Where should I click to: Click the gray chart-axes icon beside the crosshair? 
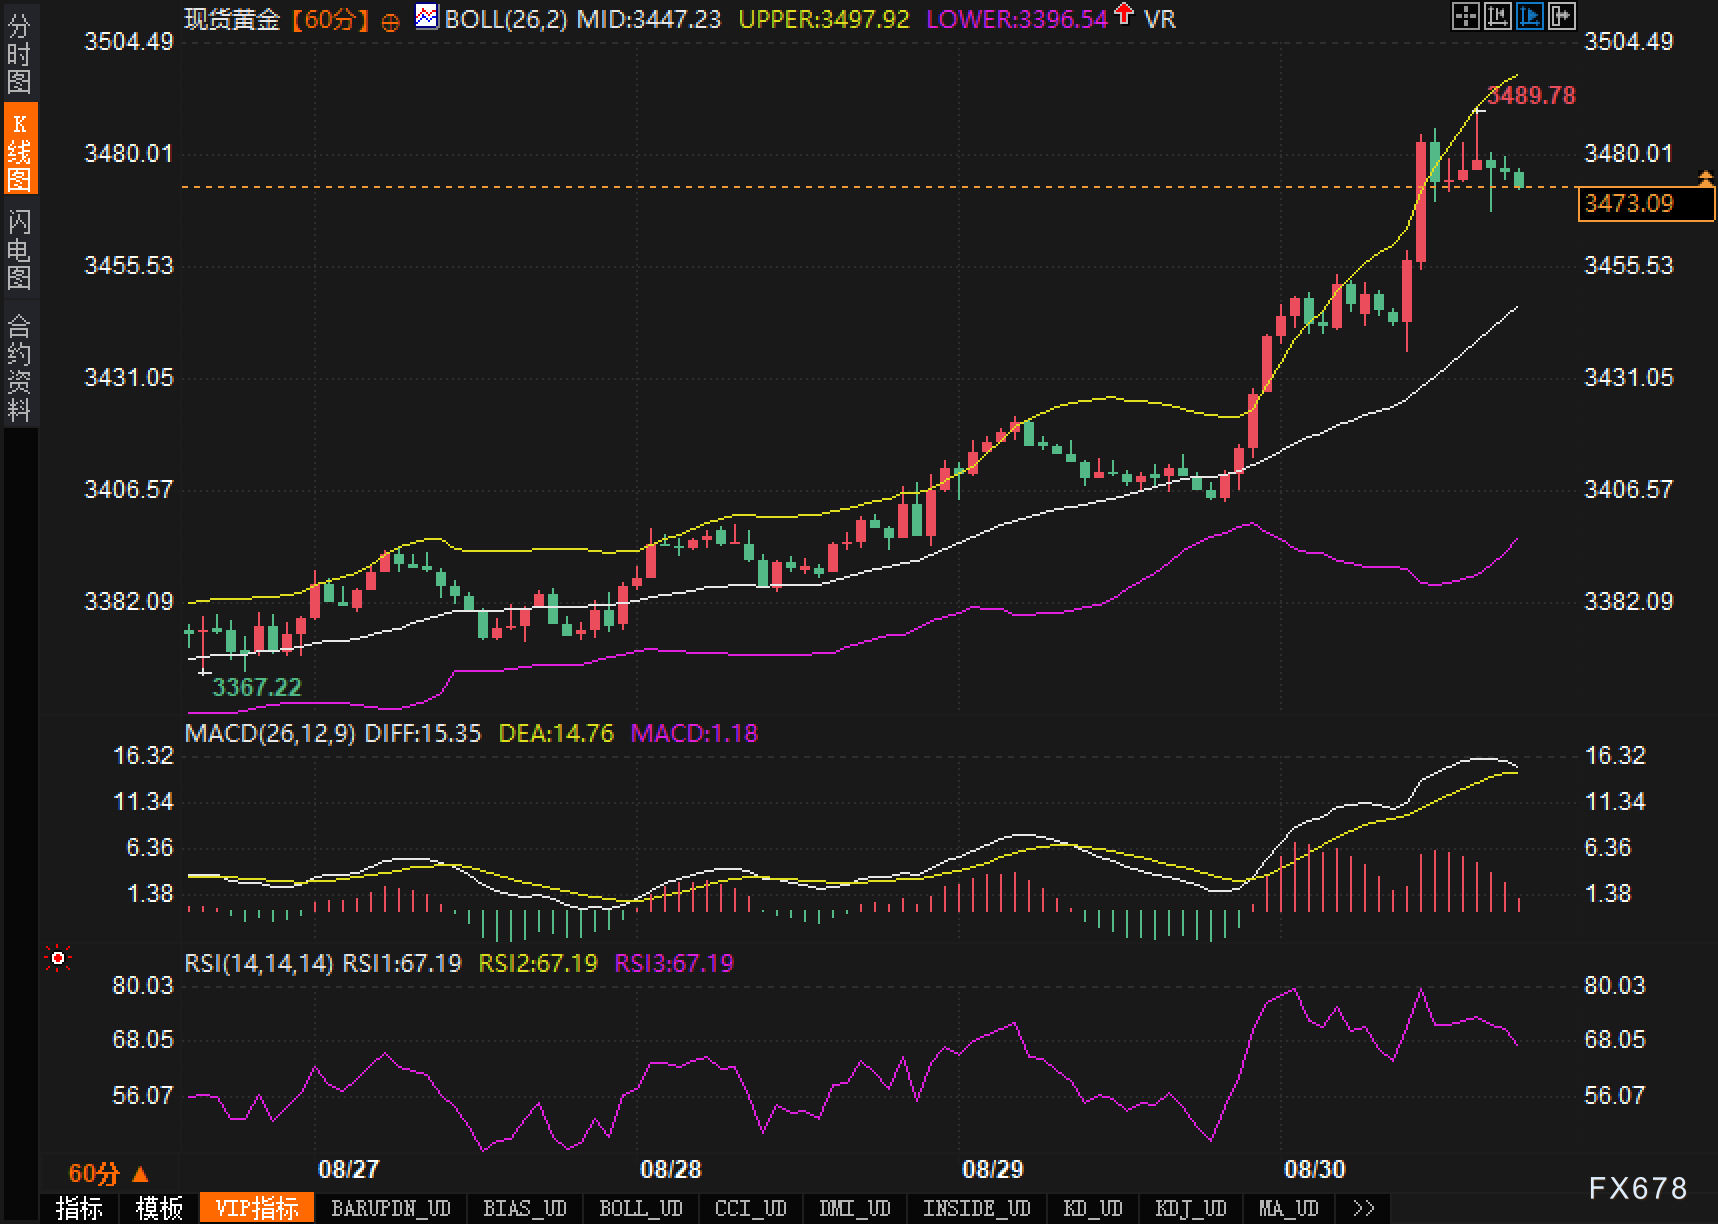pyautogui.click(x=1497, y=16)
